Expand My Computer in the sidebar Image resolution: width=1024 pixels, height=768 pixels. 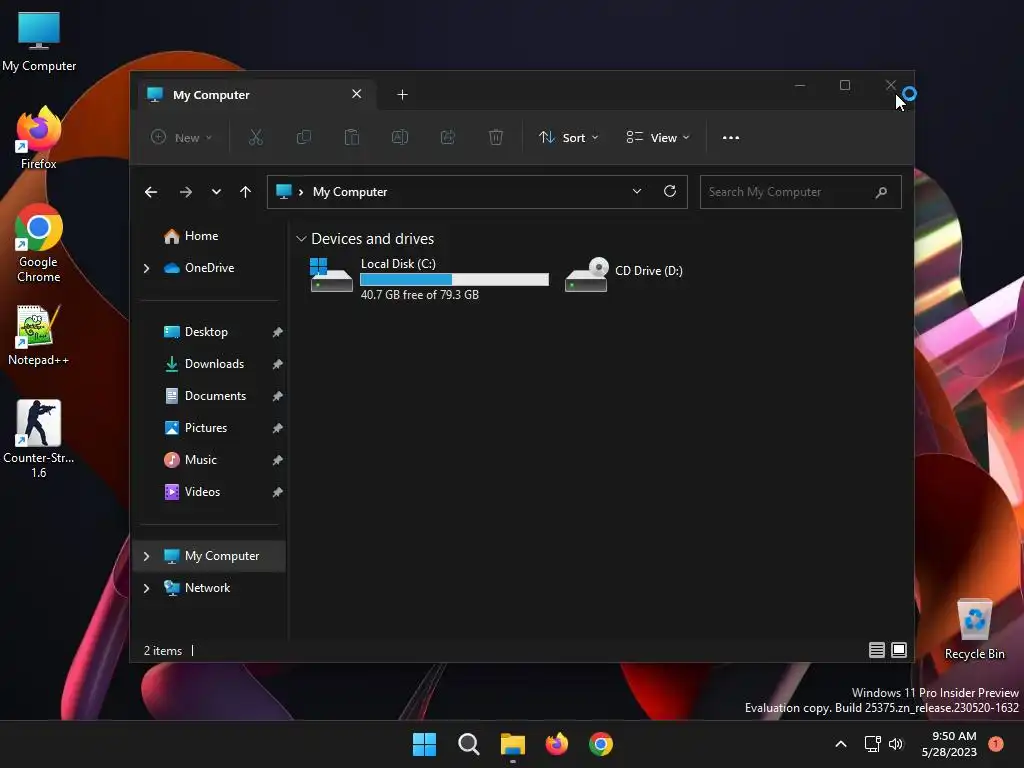pos(146,556)
